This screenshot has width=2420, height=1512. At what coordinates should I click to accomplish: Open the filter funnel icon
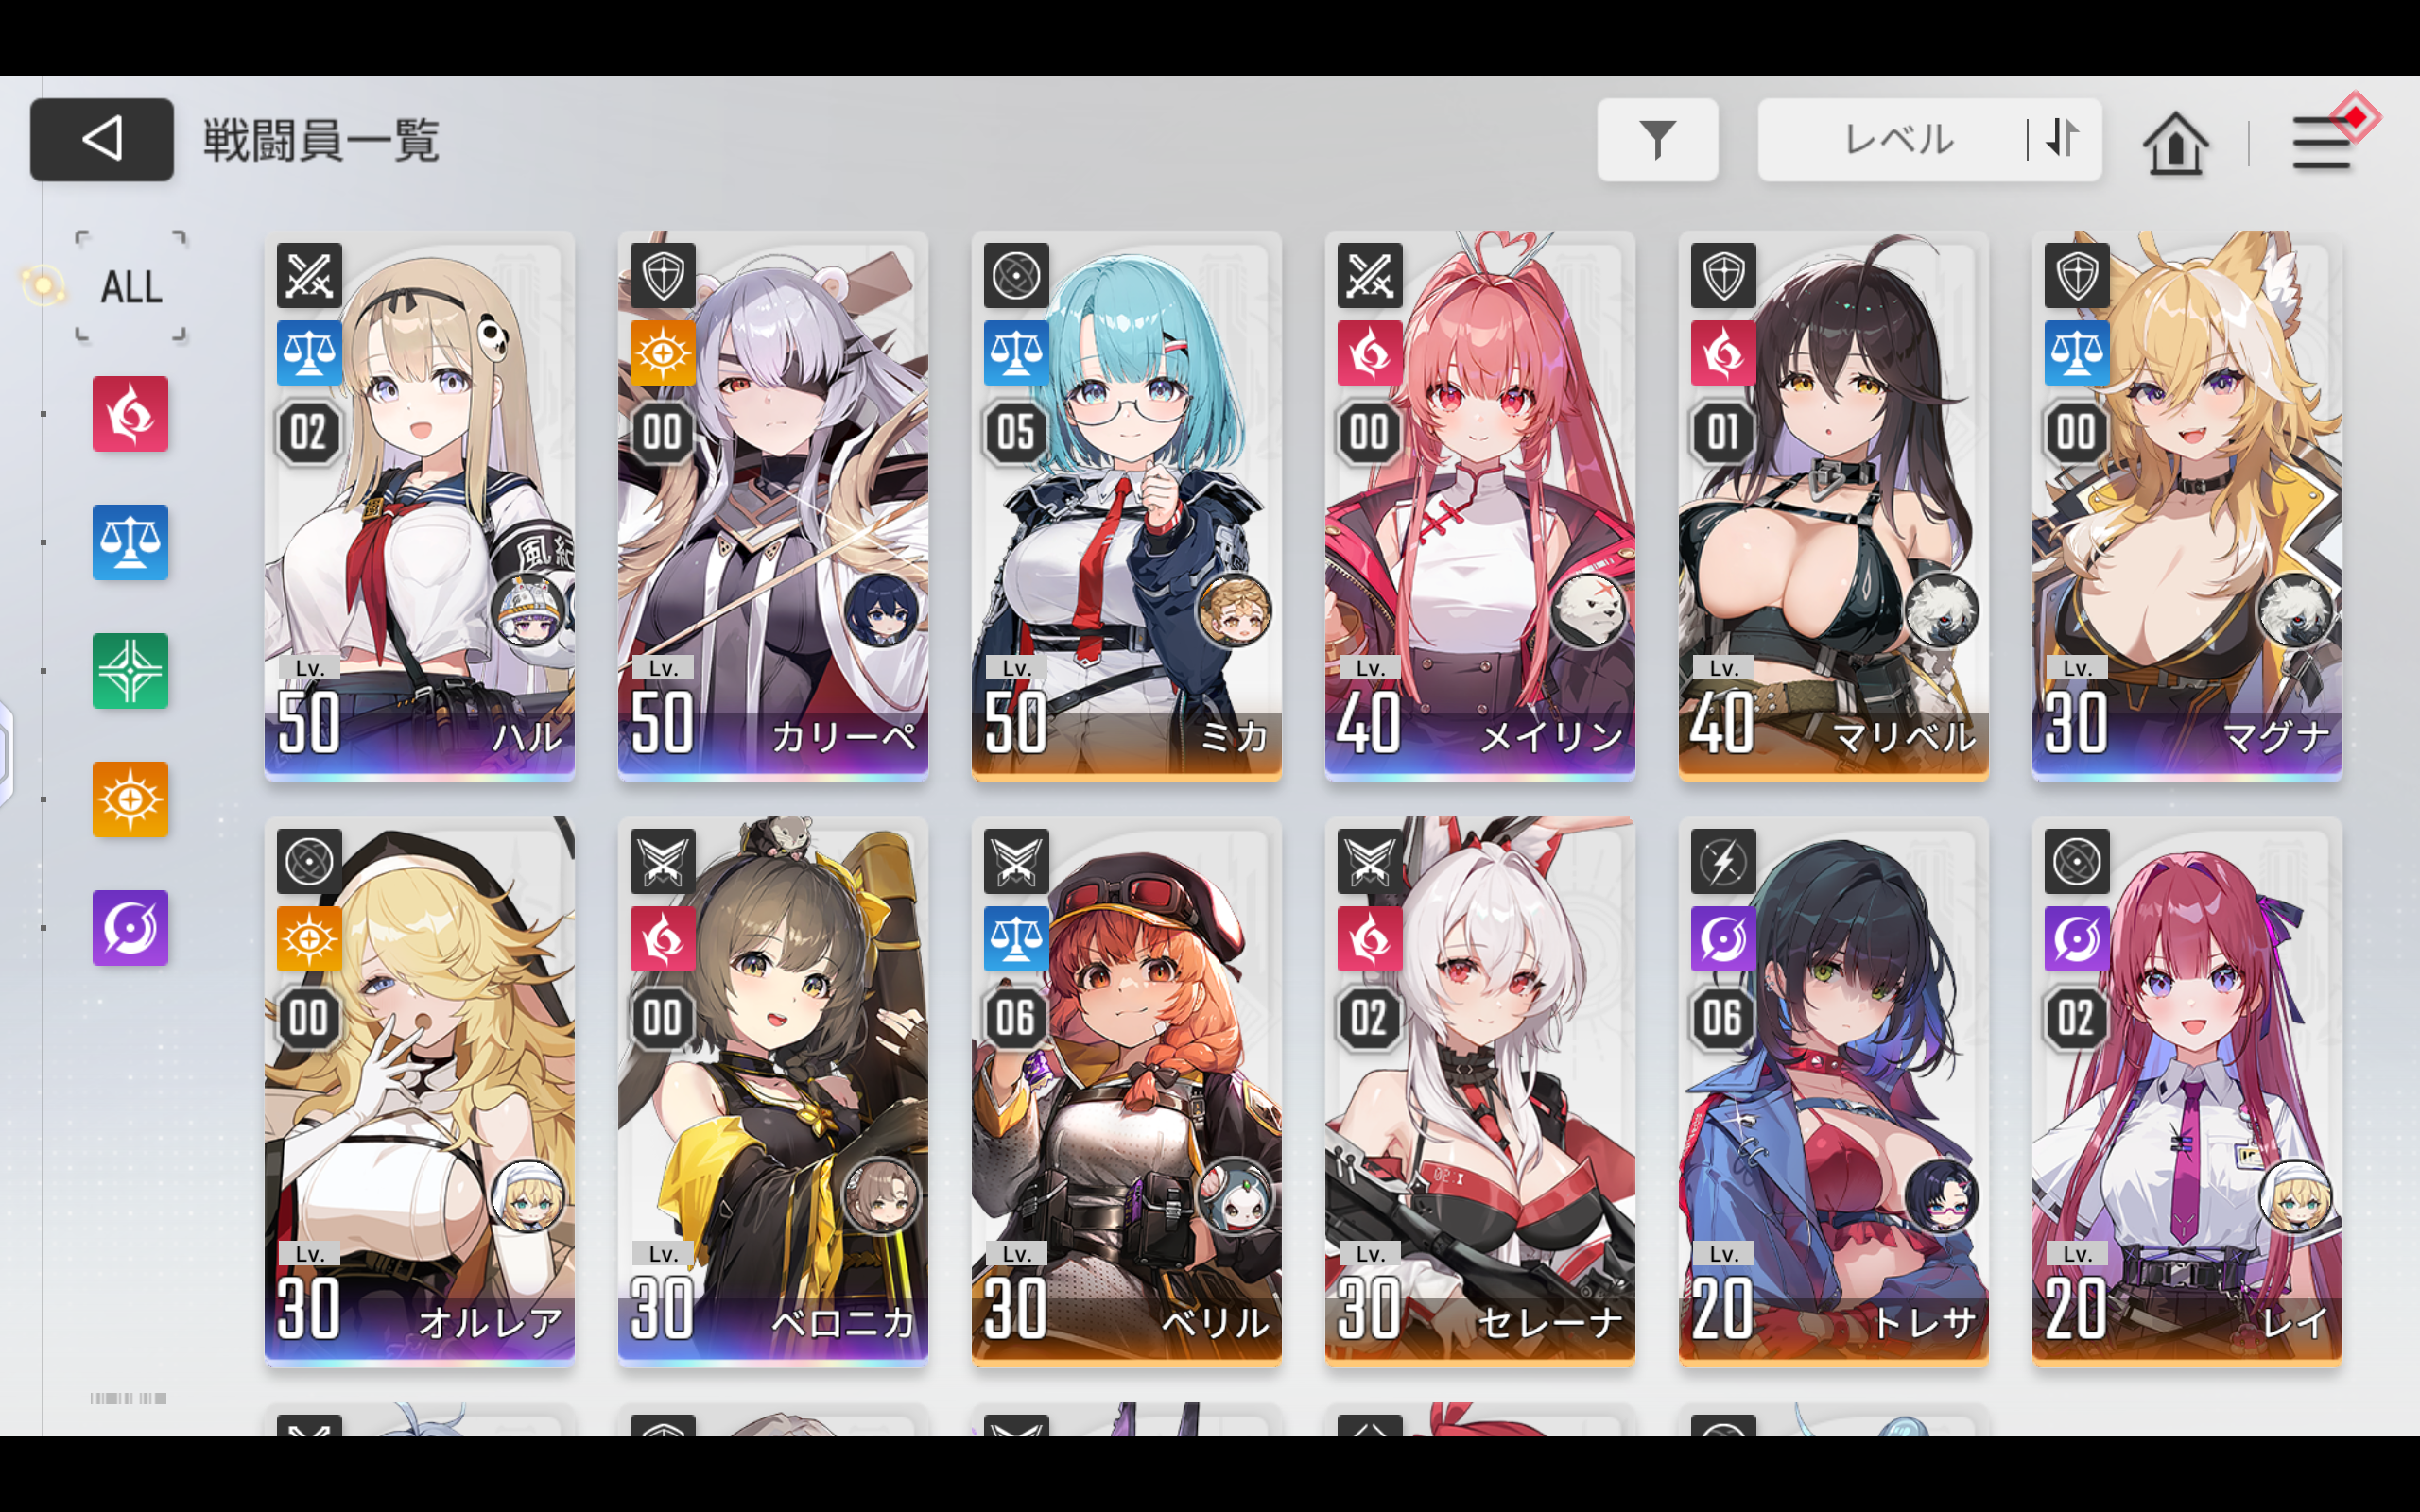pos(1657,139)
